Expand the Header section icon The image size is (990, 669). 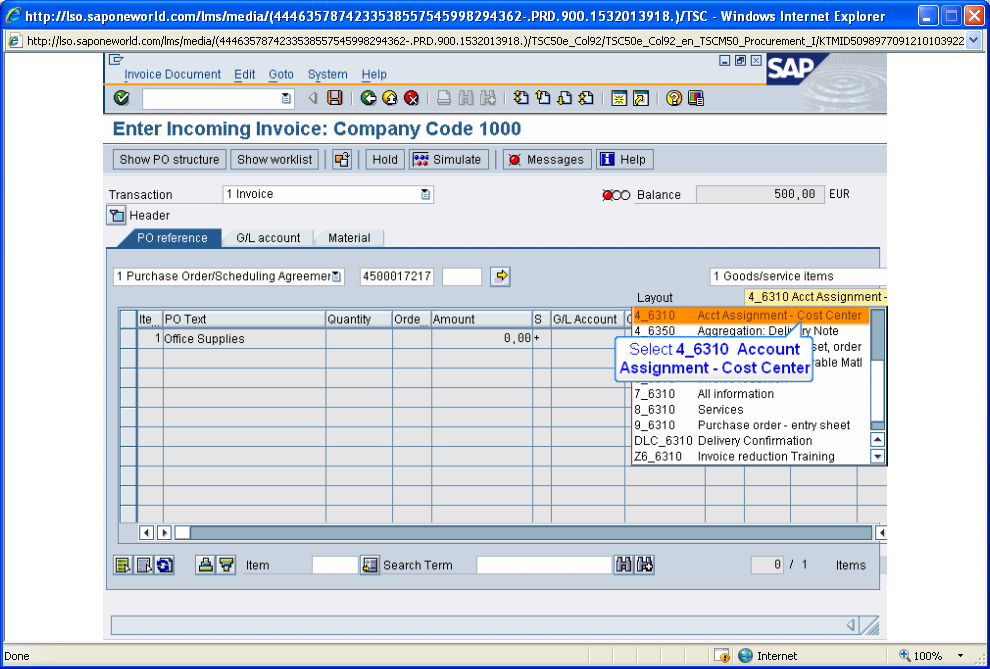click(116, 215)
